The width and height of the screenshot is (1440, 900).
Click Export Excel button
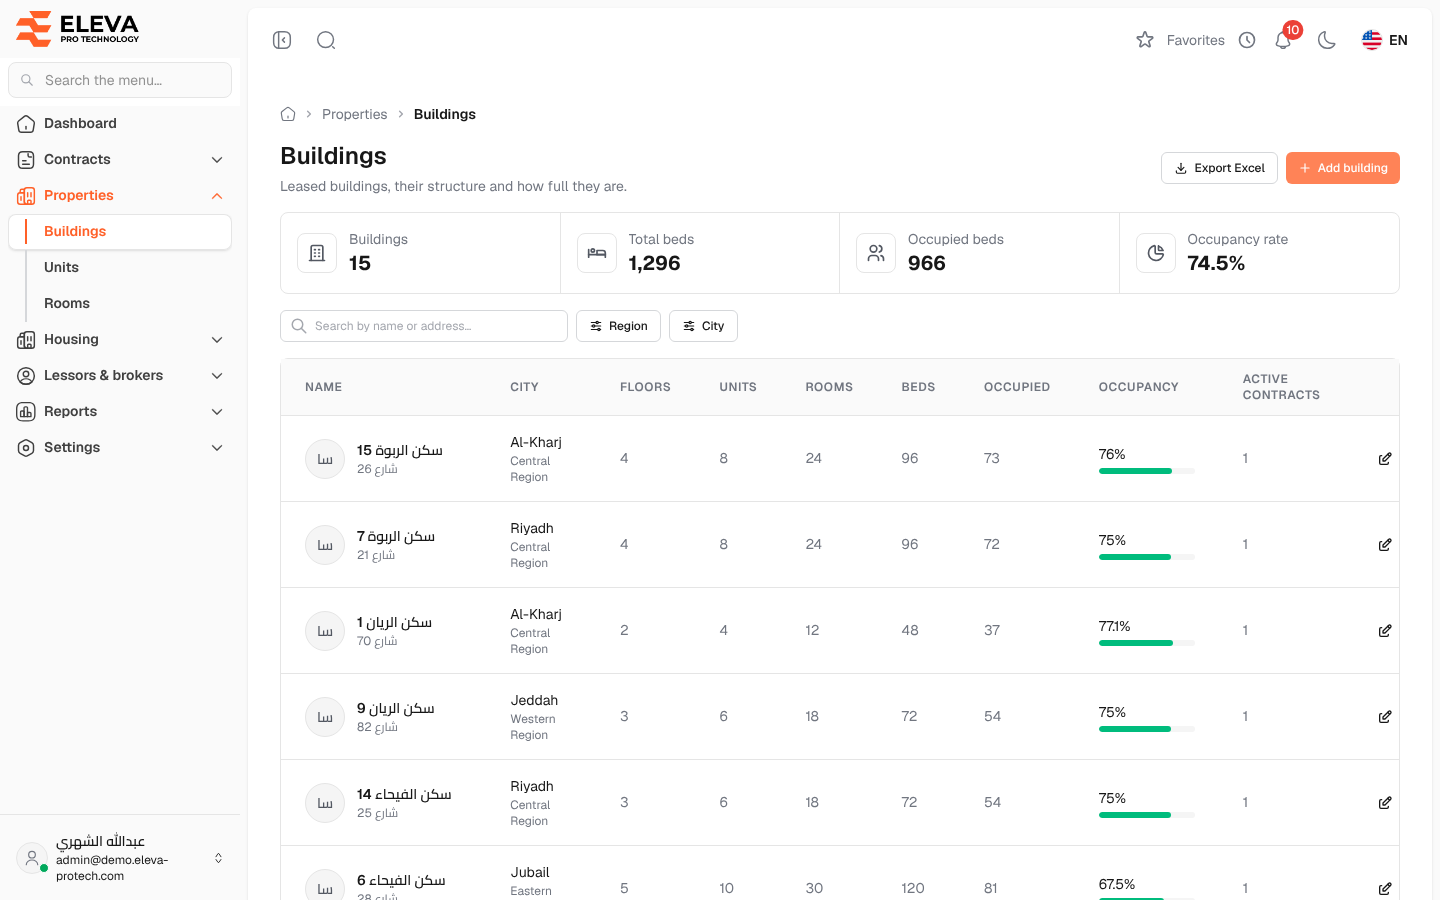(x=1219, y=168)
